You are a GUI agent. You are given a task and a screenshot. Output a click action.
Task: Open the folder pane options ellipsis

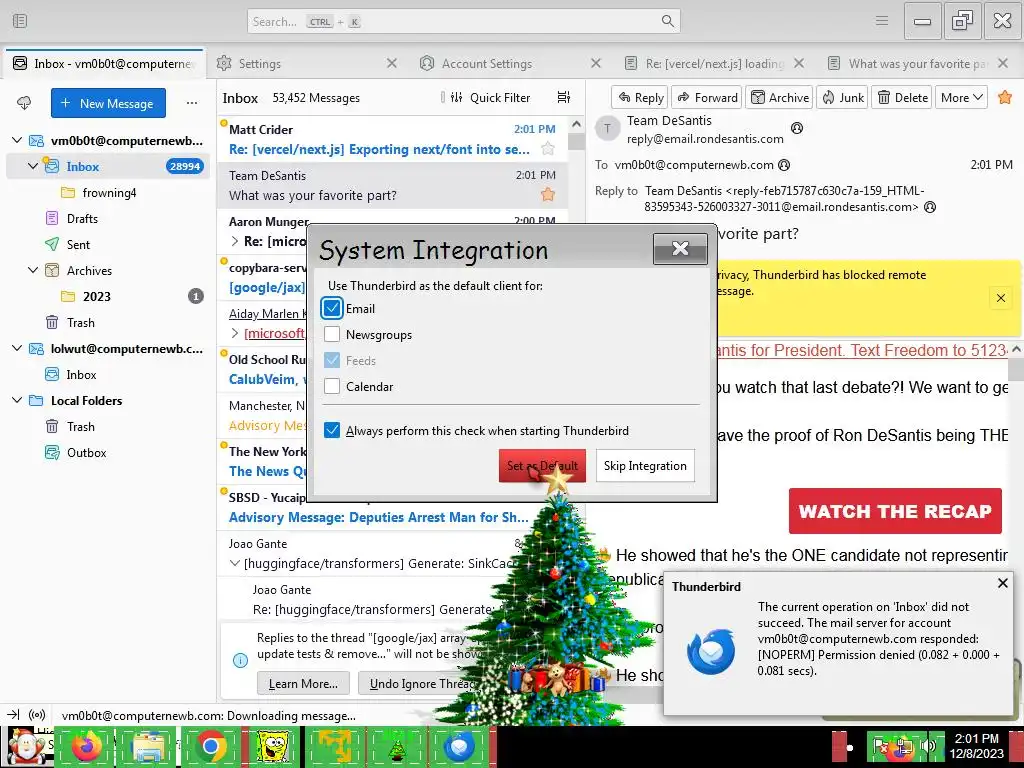click(x=192, y=103)
